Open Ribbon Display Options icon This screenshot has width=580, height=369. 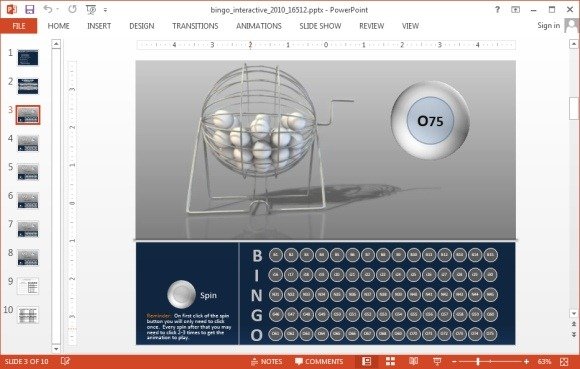(x=515, y=10)
